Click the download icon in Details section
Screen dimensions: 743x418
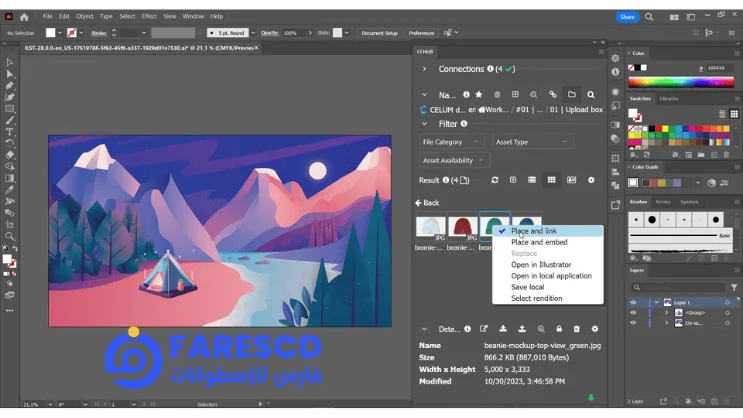click(503, 329)
